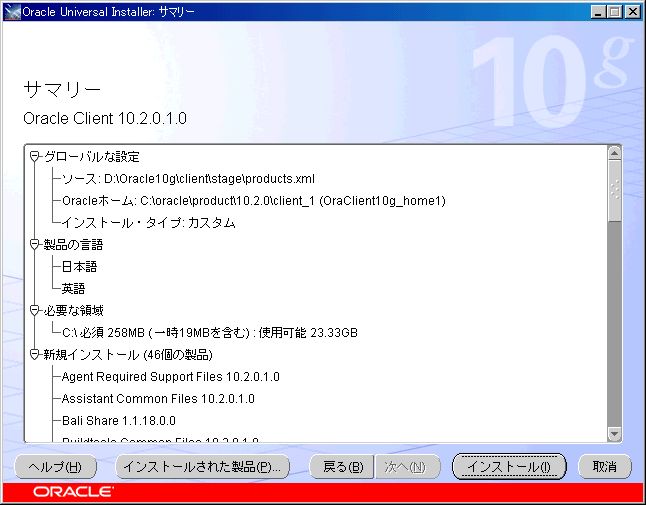Viewport: 646px width, 505px height.
Task: Cancel the installer with 取消 button
Action: click(x=604, y=467)
